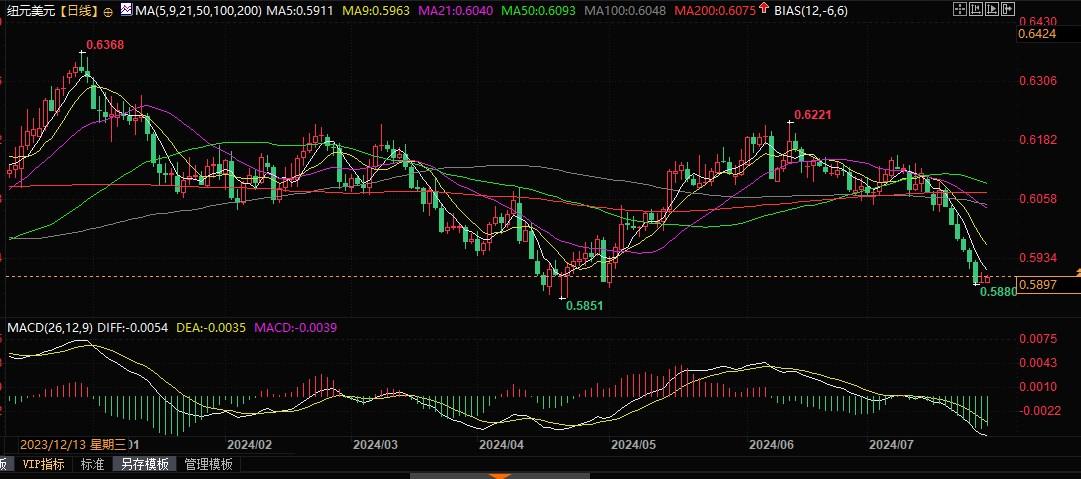Click the chart playback icon in the top toolbar

coord(992,9)
